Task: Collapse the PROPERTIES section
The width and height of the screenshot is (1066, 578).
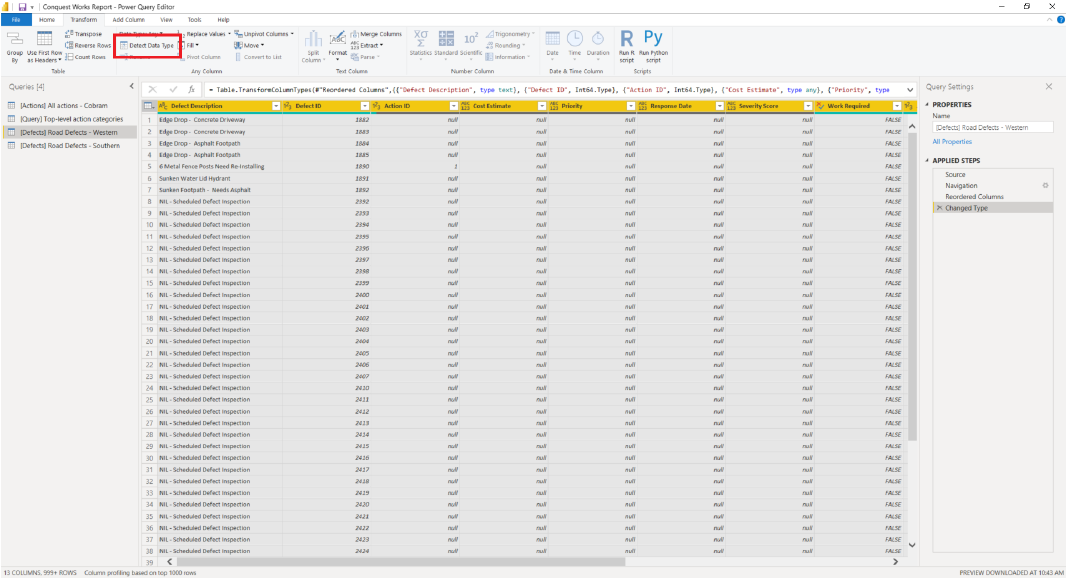Action: coord(927,105)
